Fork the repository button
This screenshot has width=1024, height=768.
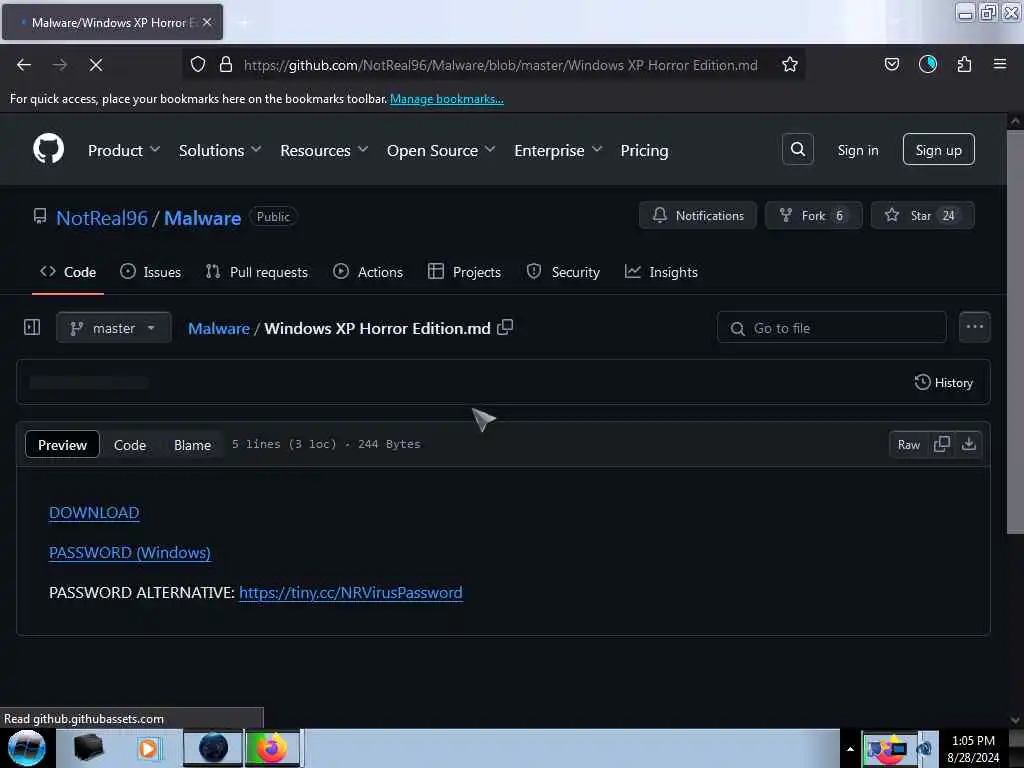[814, 216]
